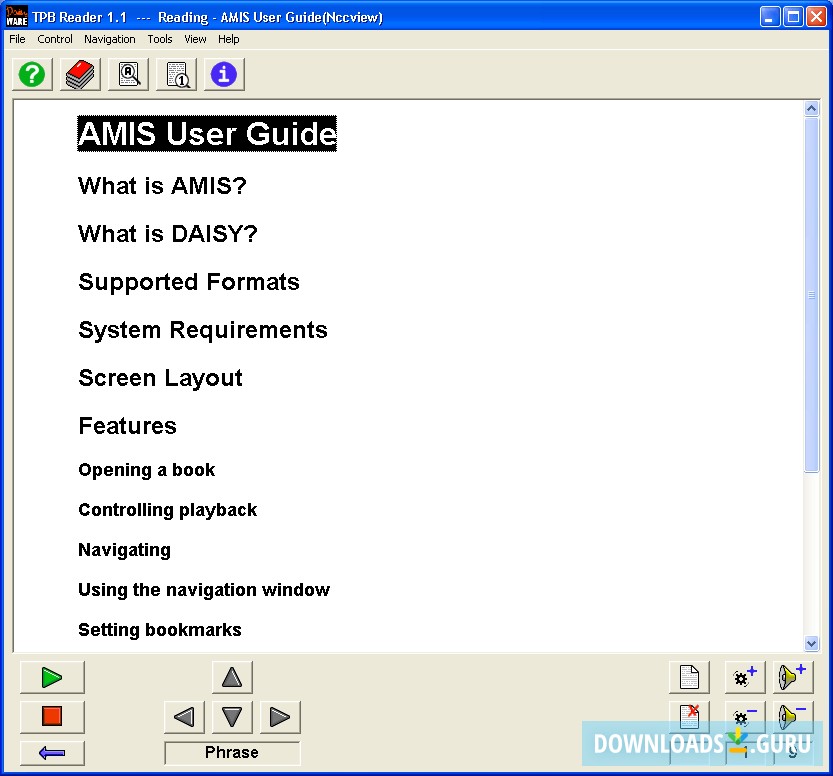Click the right navigation triangle
Viewport: 833px width, 776px height.
(x=280, y=717)
